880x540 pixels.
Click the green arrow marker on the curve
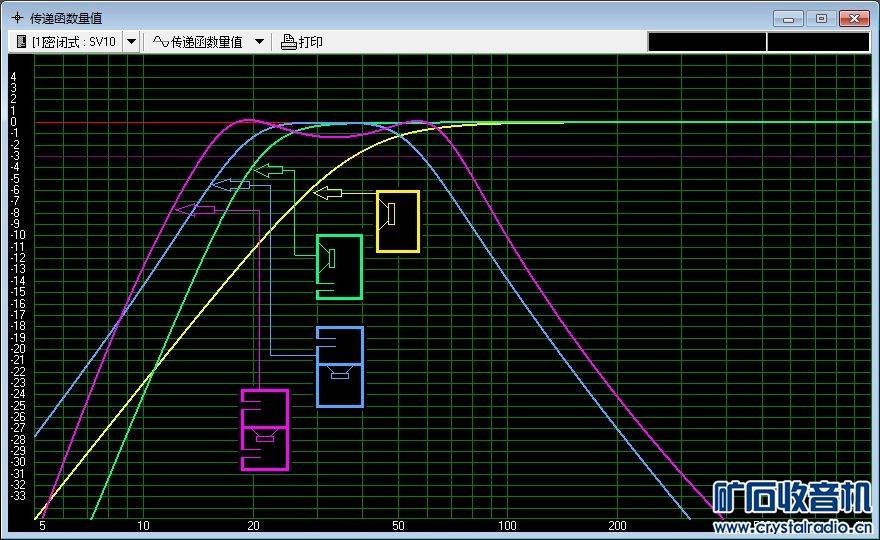[269, 170]
